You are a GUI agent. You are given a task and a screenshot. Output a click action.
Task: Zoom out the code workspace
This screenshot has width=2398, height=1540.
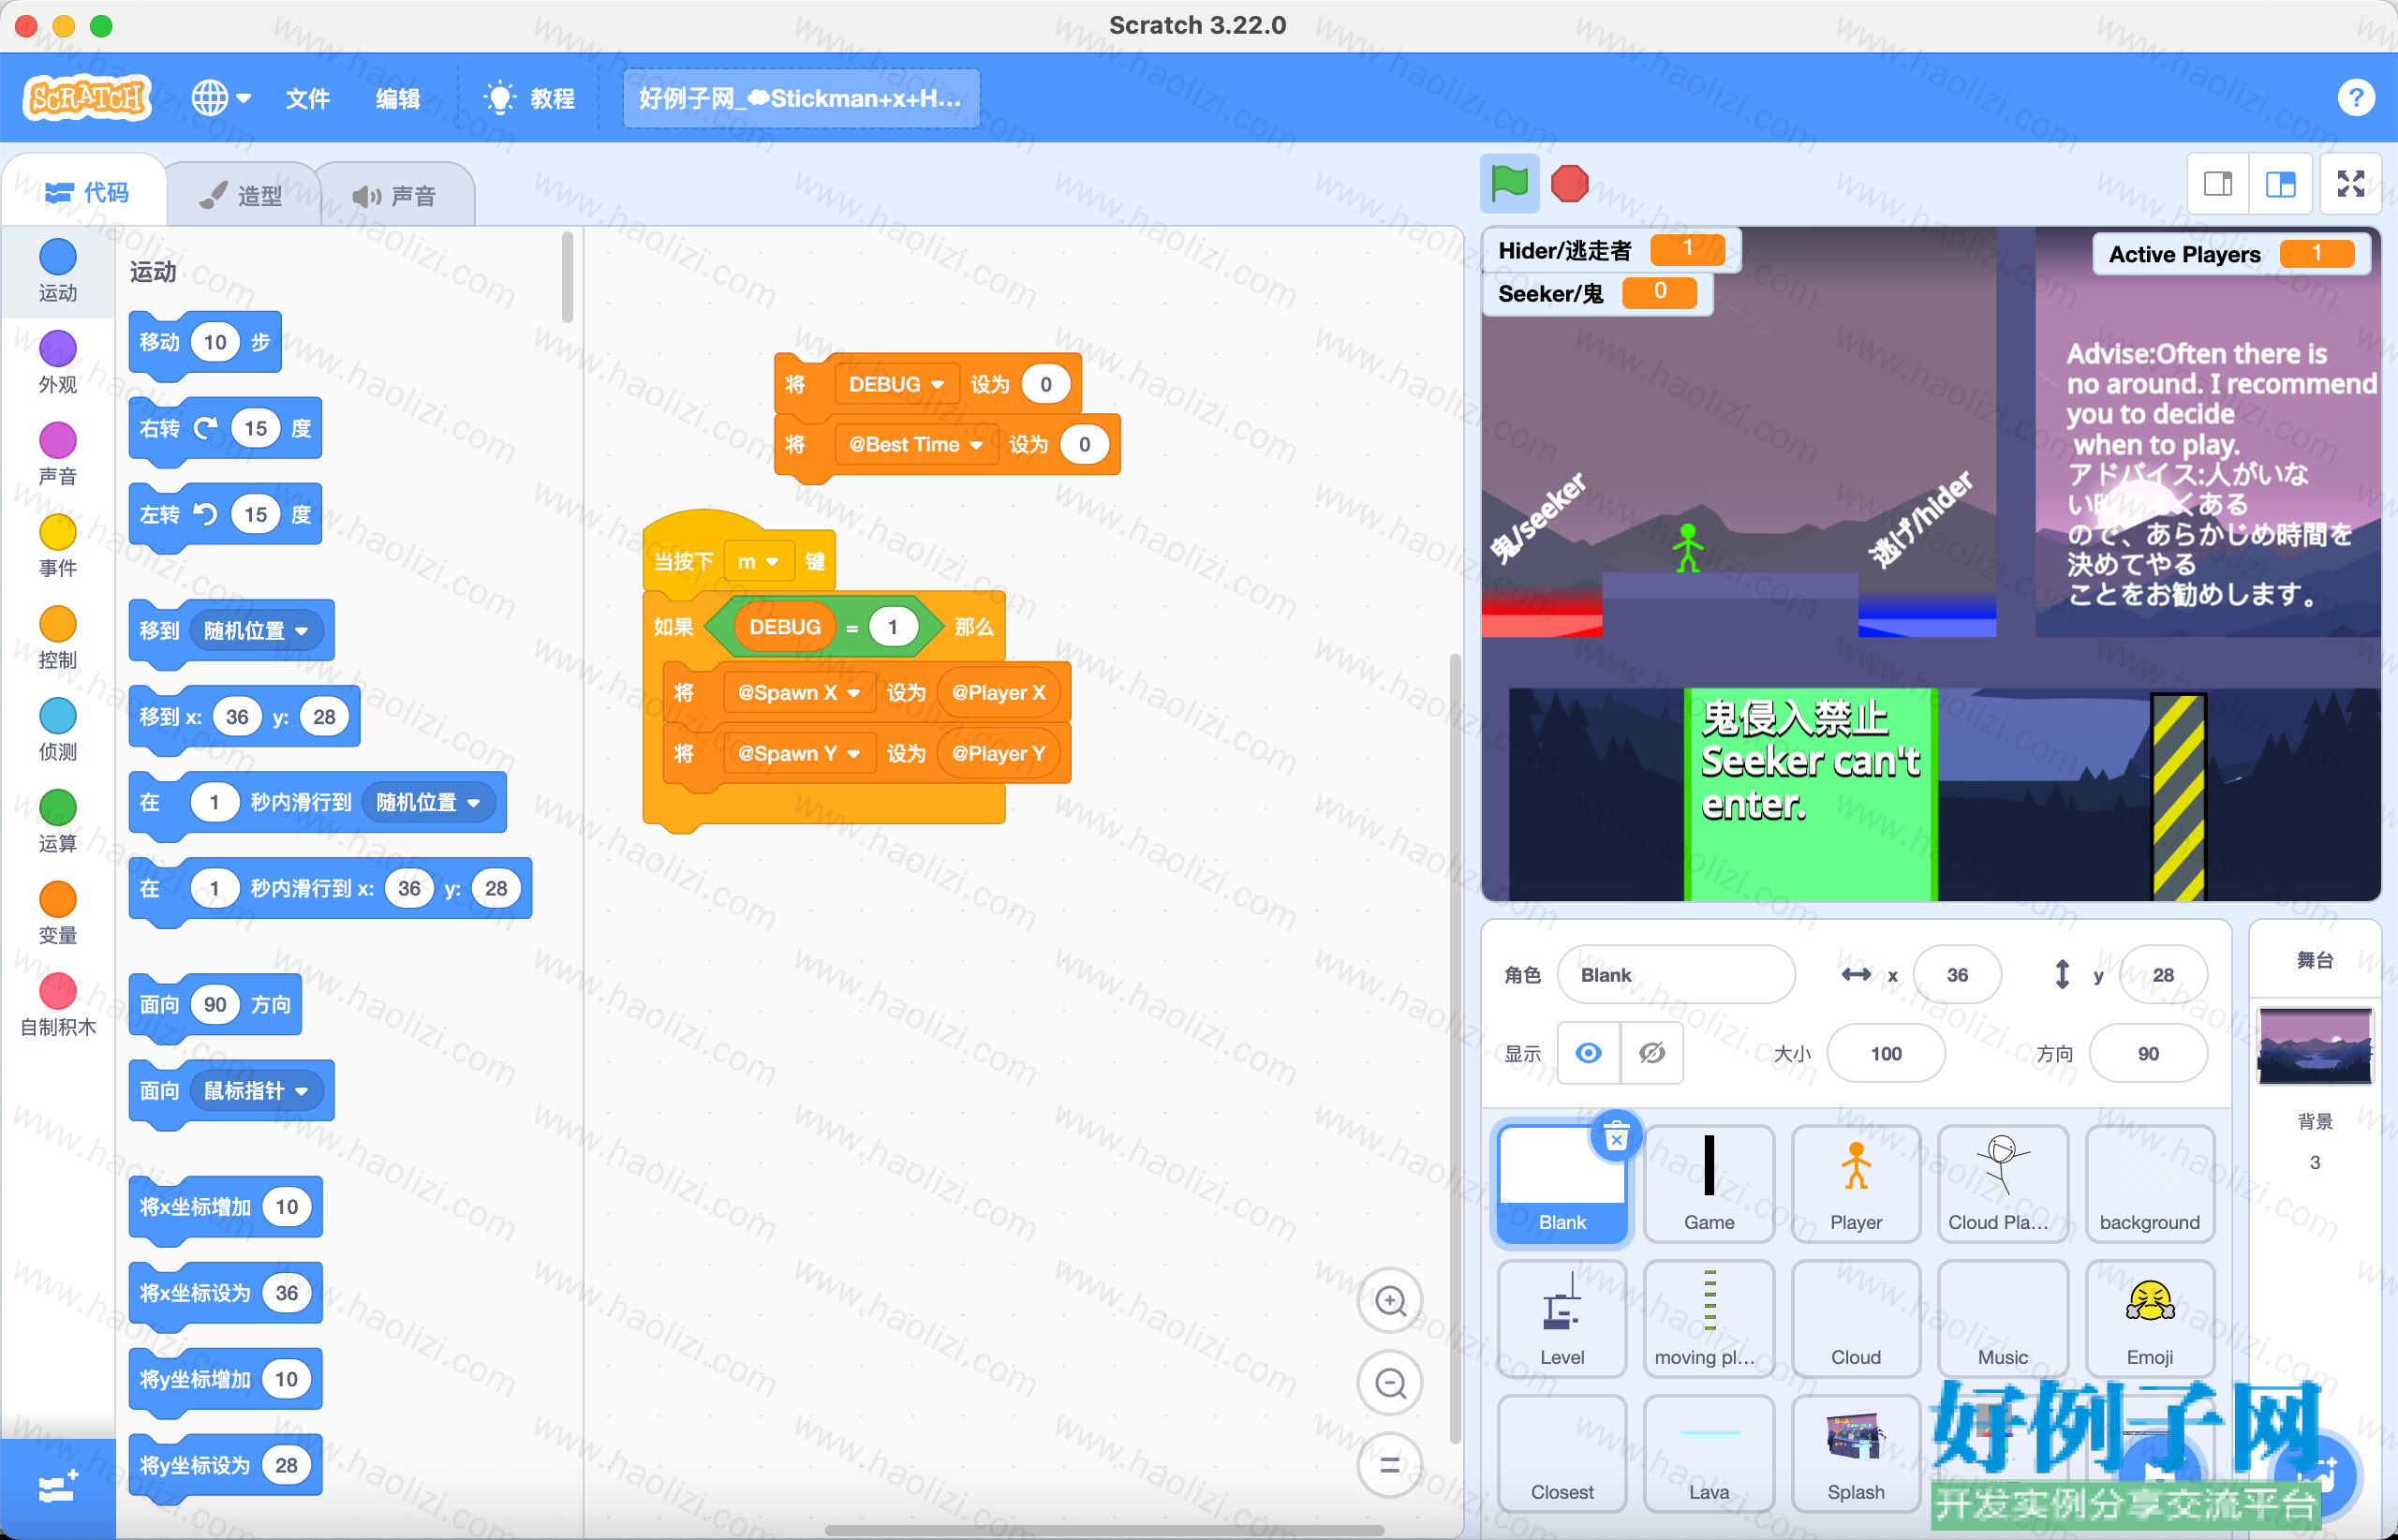tap(1390, 1383)
